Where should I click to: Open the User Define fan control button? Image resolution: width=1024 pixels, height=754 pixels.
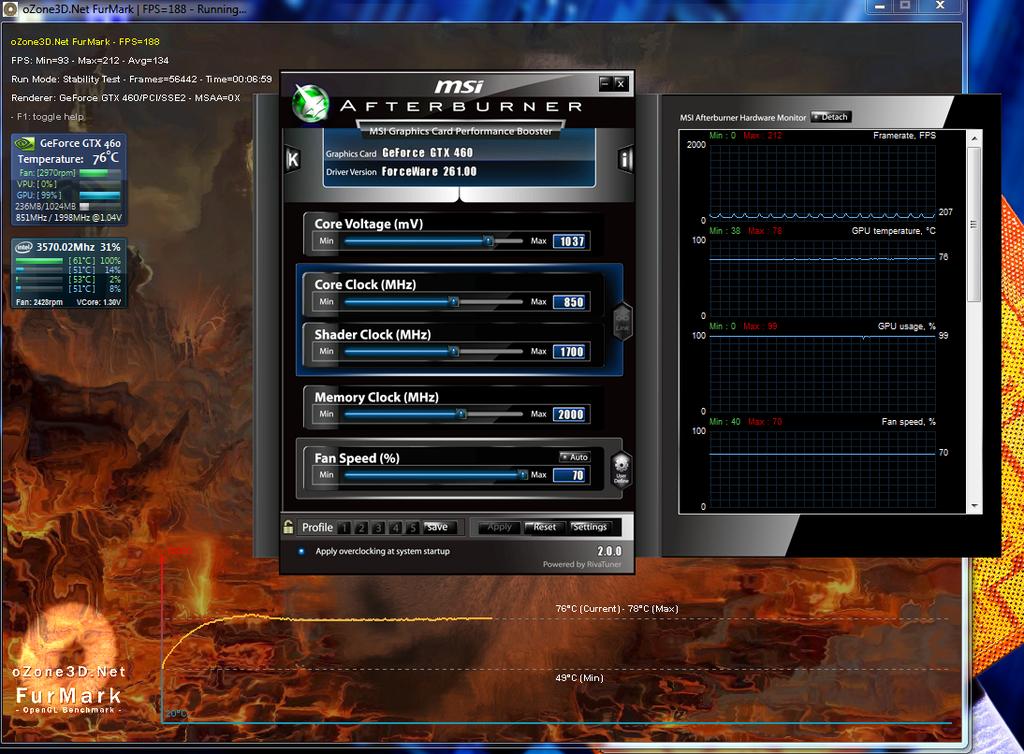[620, 470]
